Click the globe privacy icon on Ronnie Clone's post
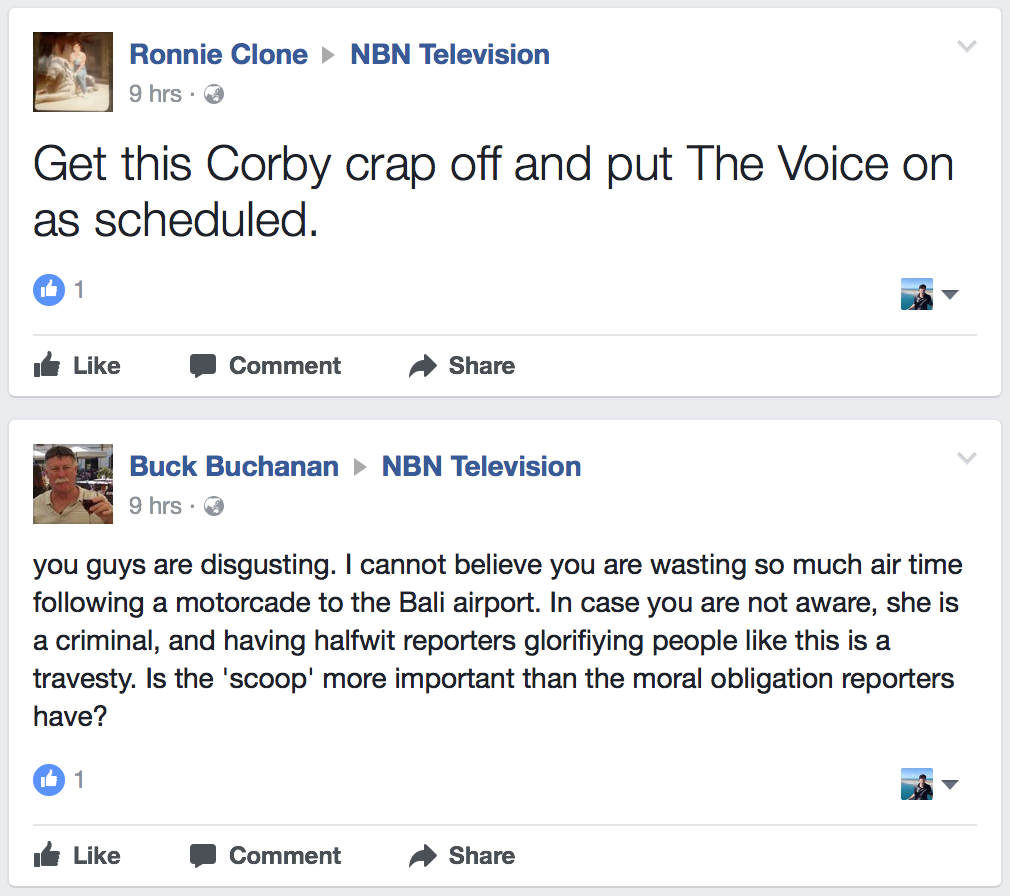Screen dimensions: 1010x896 [213, 95]
